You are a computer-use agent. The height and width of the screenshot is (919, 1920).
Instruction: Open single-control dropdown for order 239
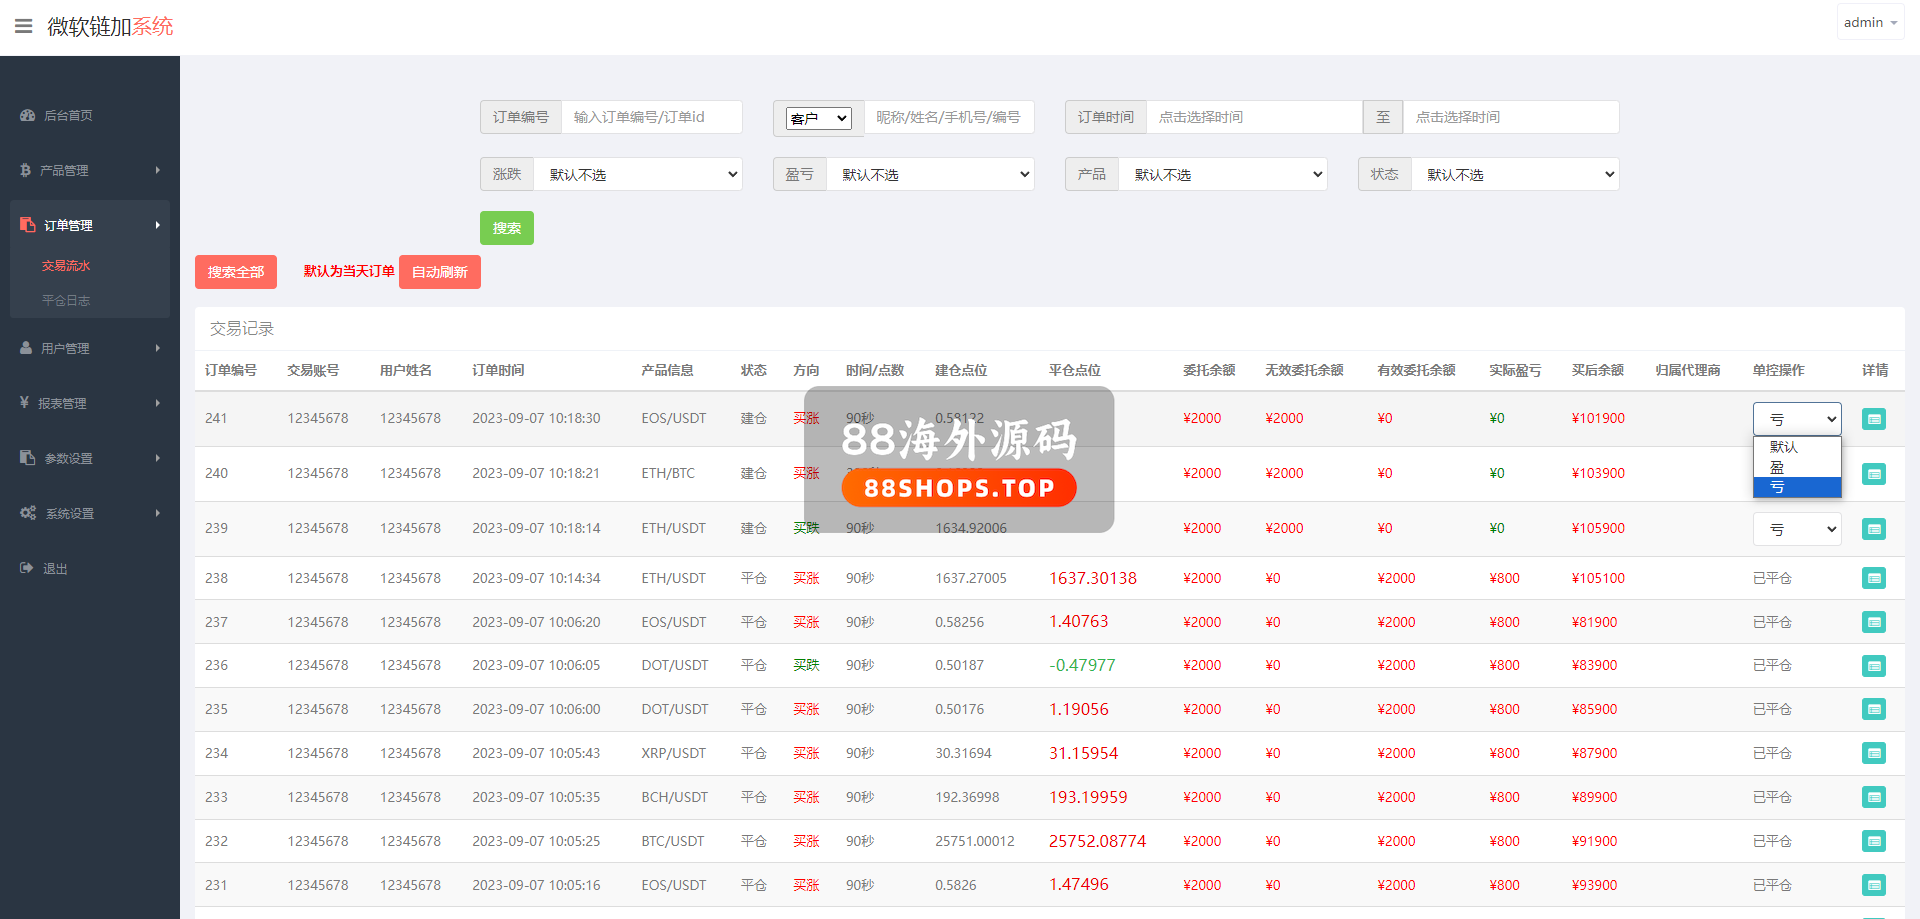(1796, 529)
